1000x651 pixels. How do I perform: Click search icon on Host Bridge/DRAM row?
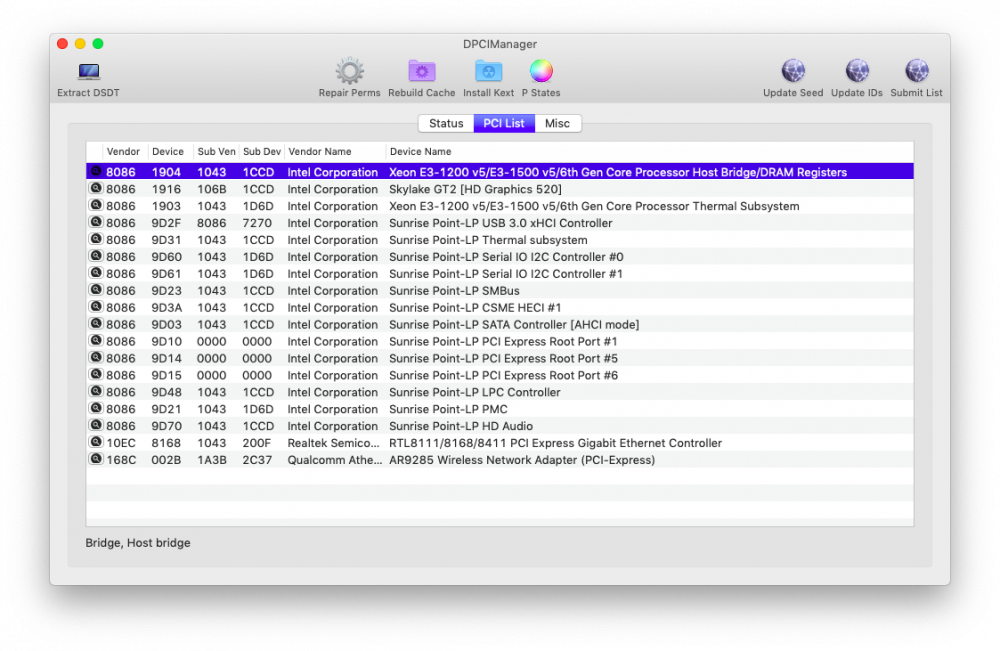[96, 172]
